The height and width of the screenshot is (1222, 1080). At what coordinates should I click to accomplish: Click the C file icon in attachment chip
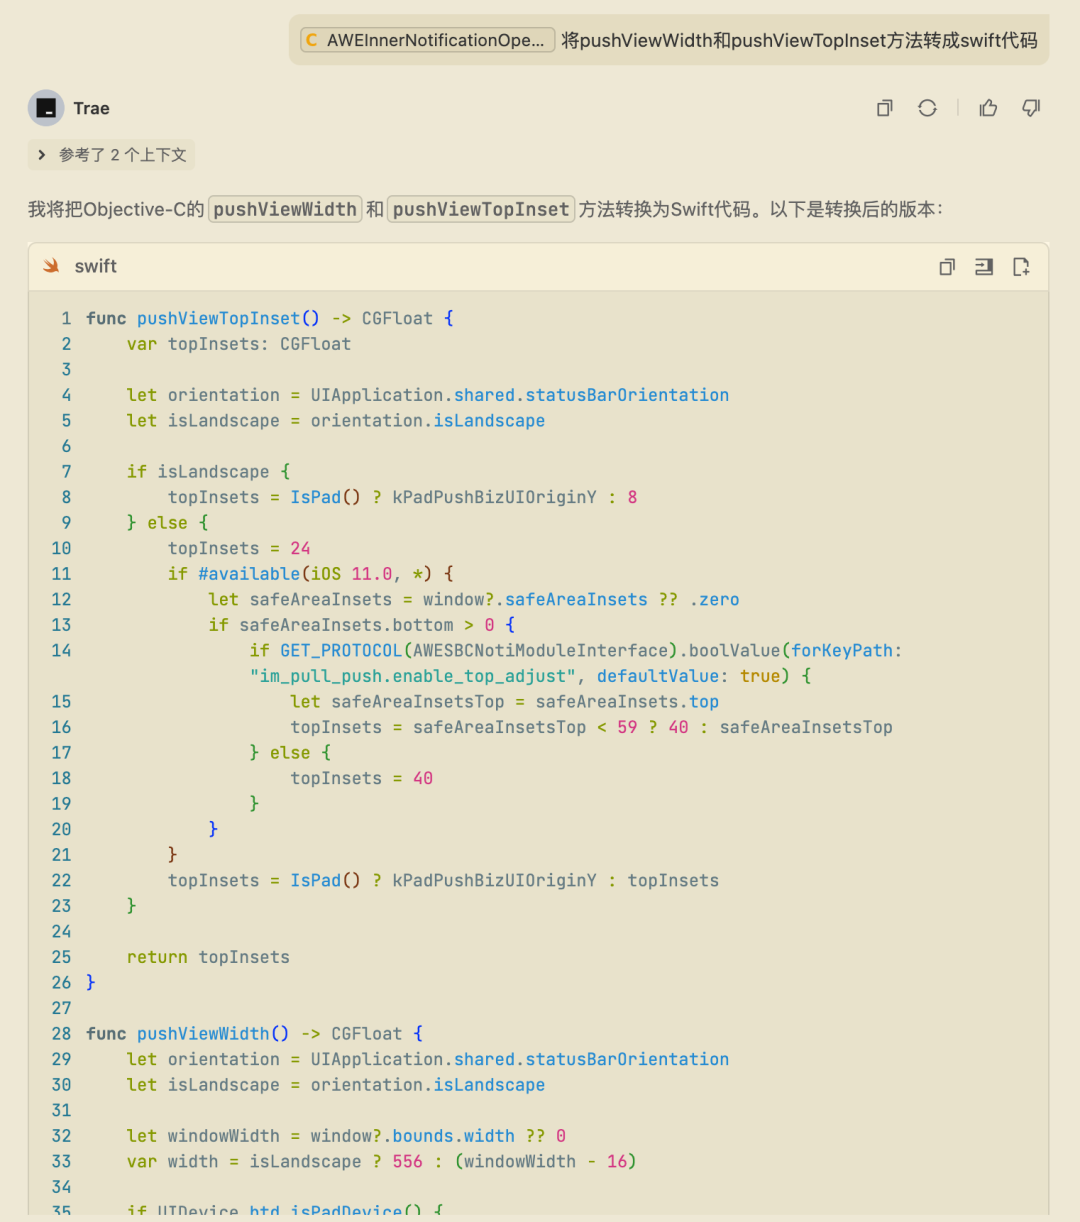[312, 40]
